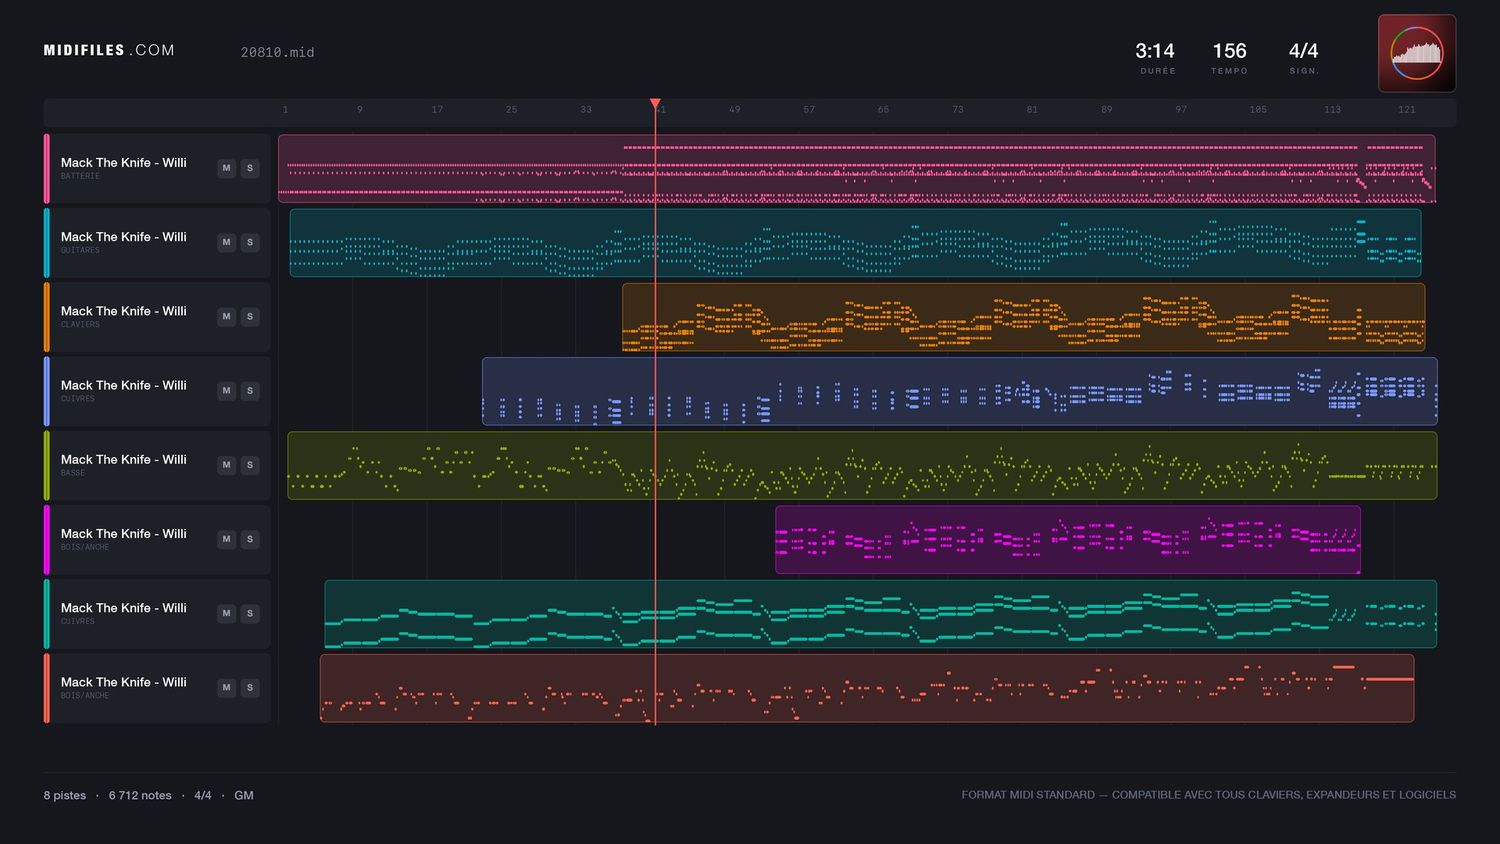Select the Batterie track title text
The height and width of the screenshot is (844, 1500).
124,163
